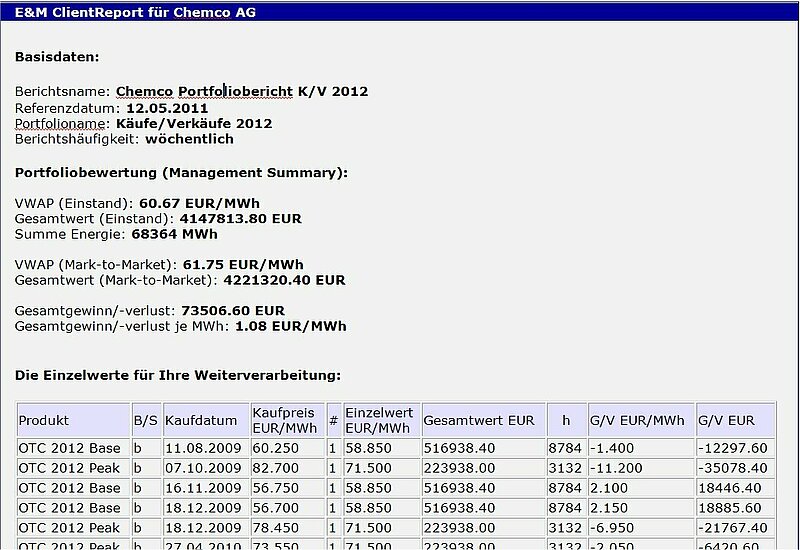Click G/V per MWh cell '-11.200'
800x550 pixels.
click(641, 468)
